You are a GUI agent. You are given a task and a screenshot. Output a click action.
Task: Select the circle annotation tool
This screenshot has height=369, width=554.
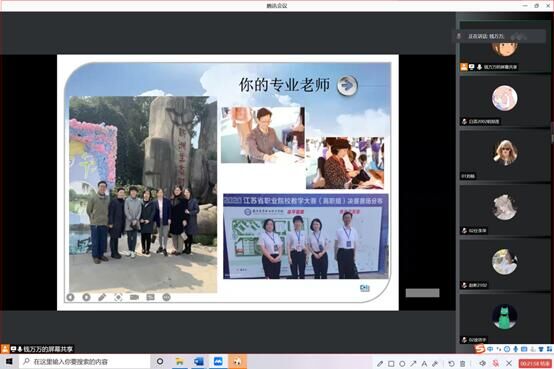[x=402, y=363]
